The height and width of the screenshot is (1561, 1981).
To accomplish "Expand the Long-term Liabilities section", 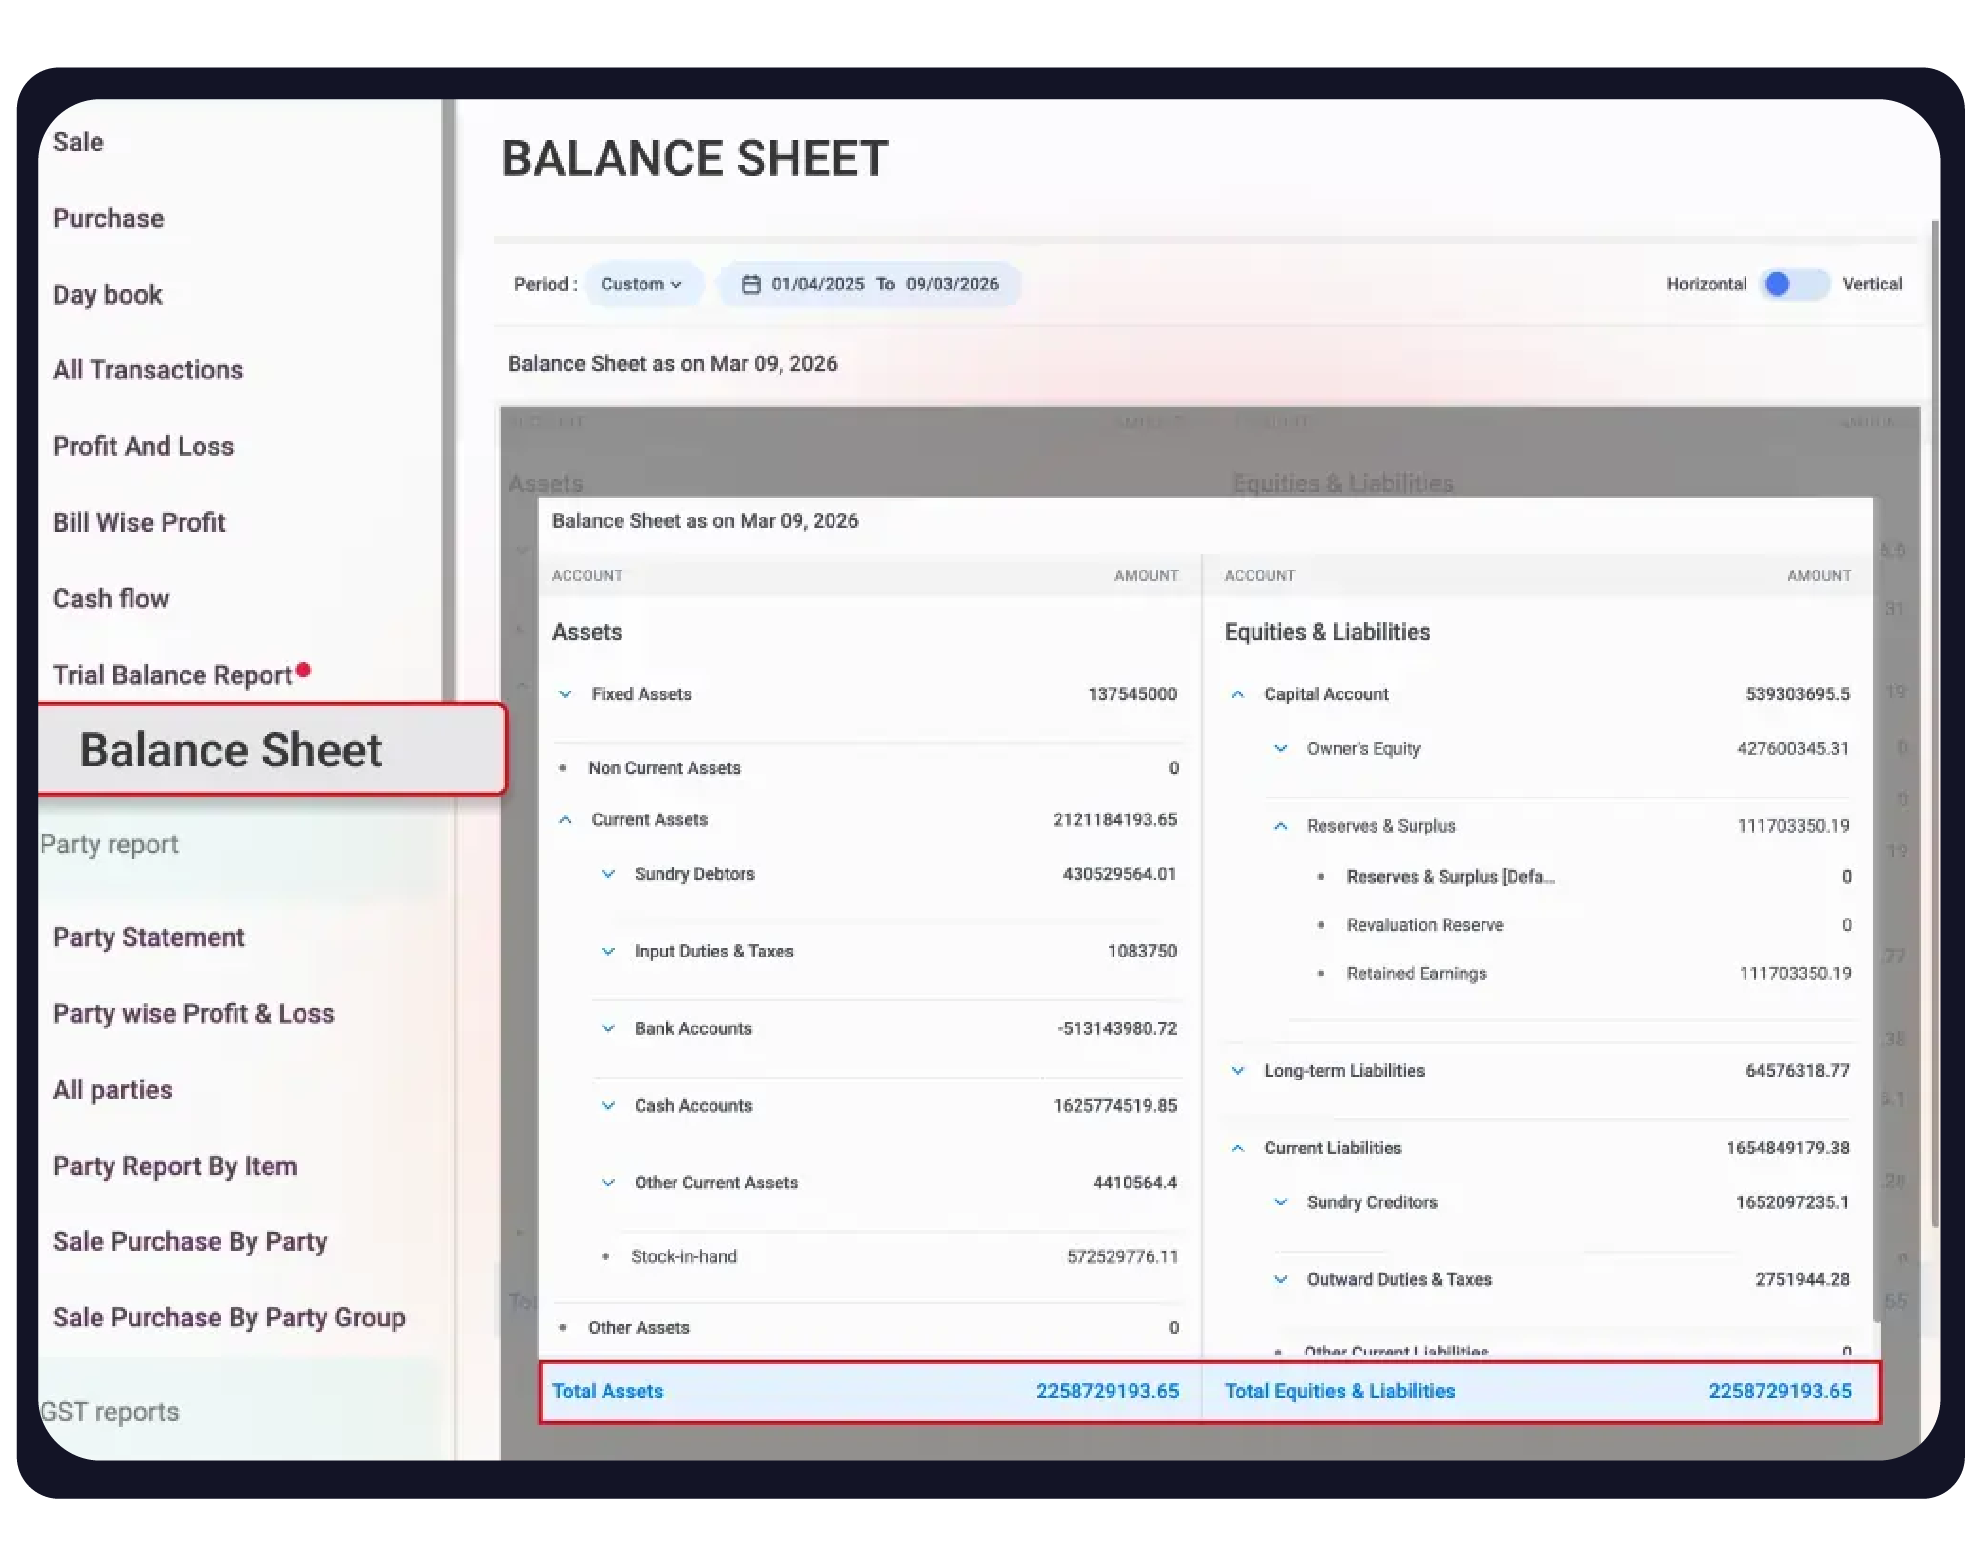I will pyautogui.click(x=1238, y=1070).
